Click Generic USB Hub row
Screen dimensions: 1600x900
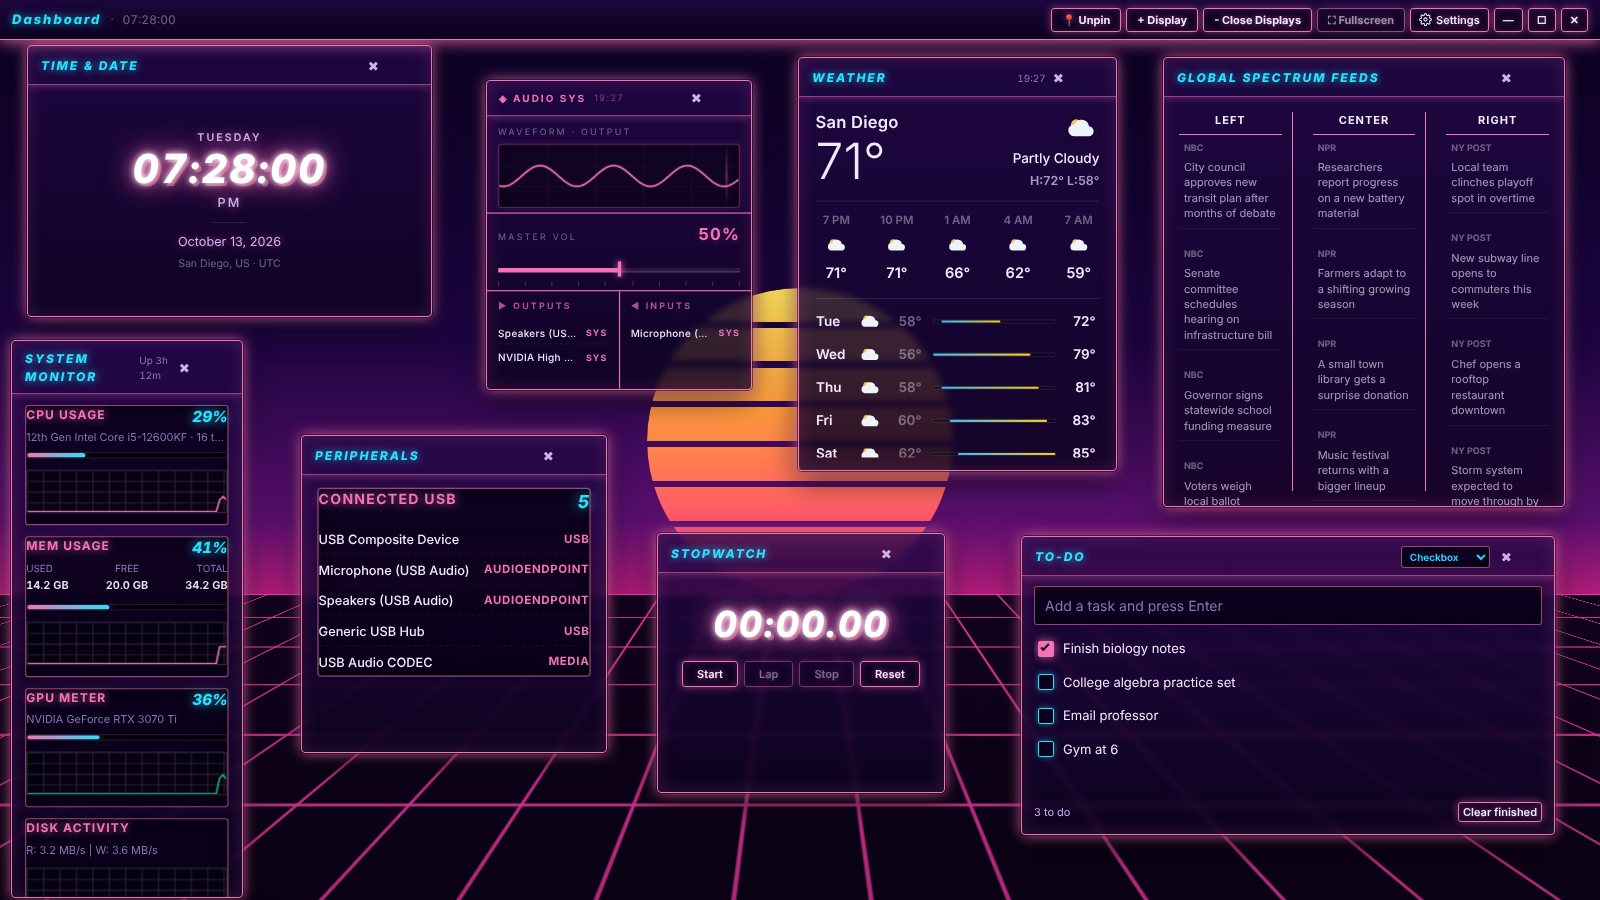(453, 631)
